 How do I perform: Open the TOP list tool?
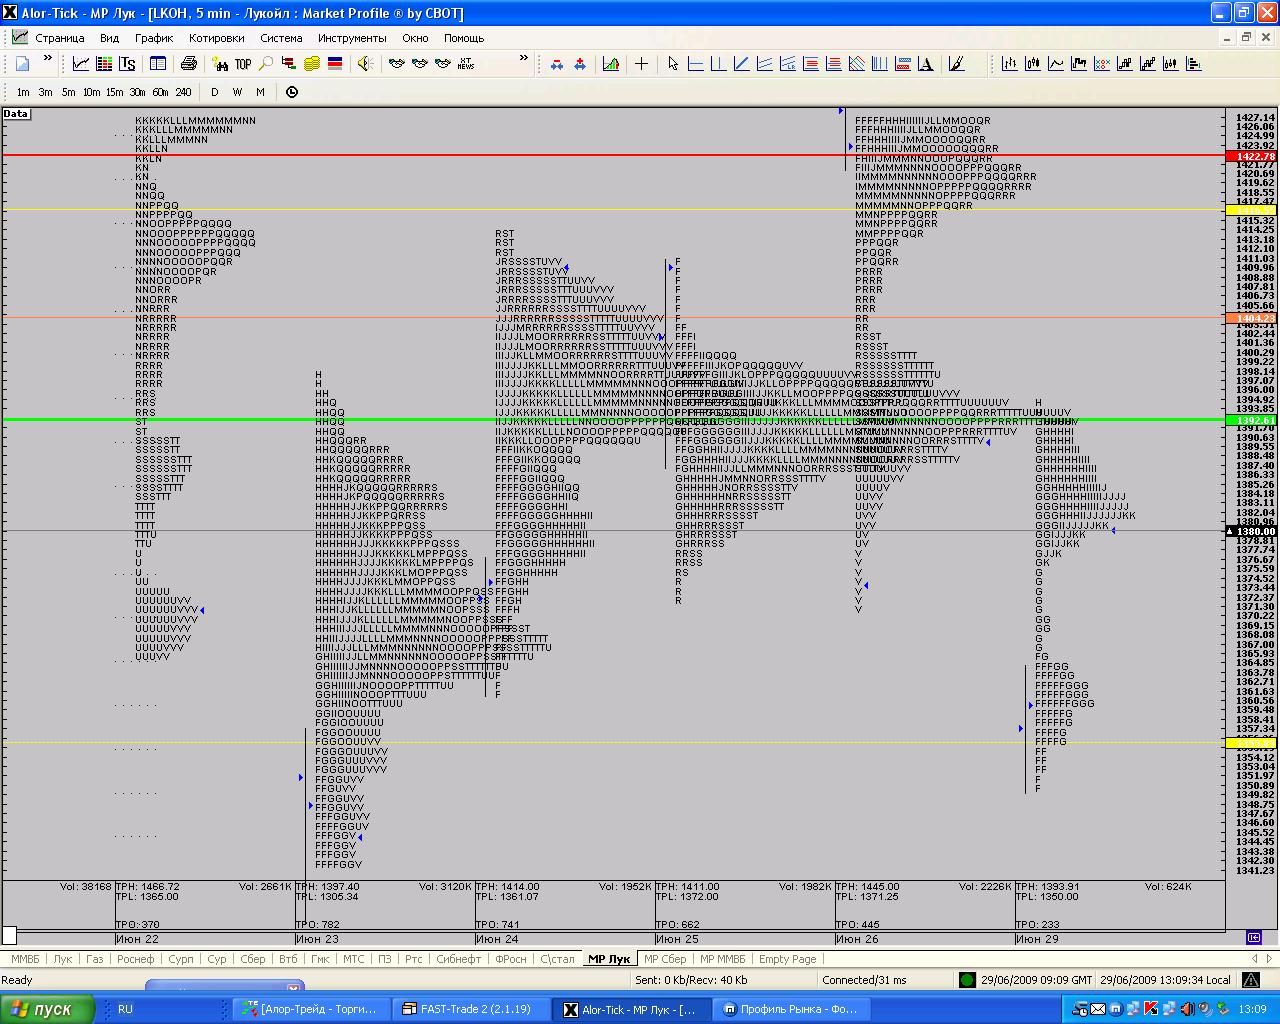click(x=243, y=64)
